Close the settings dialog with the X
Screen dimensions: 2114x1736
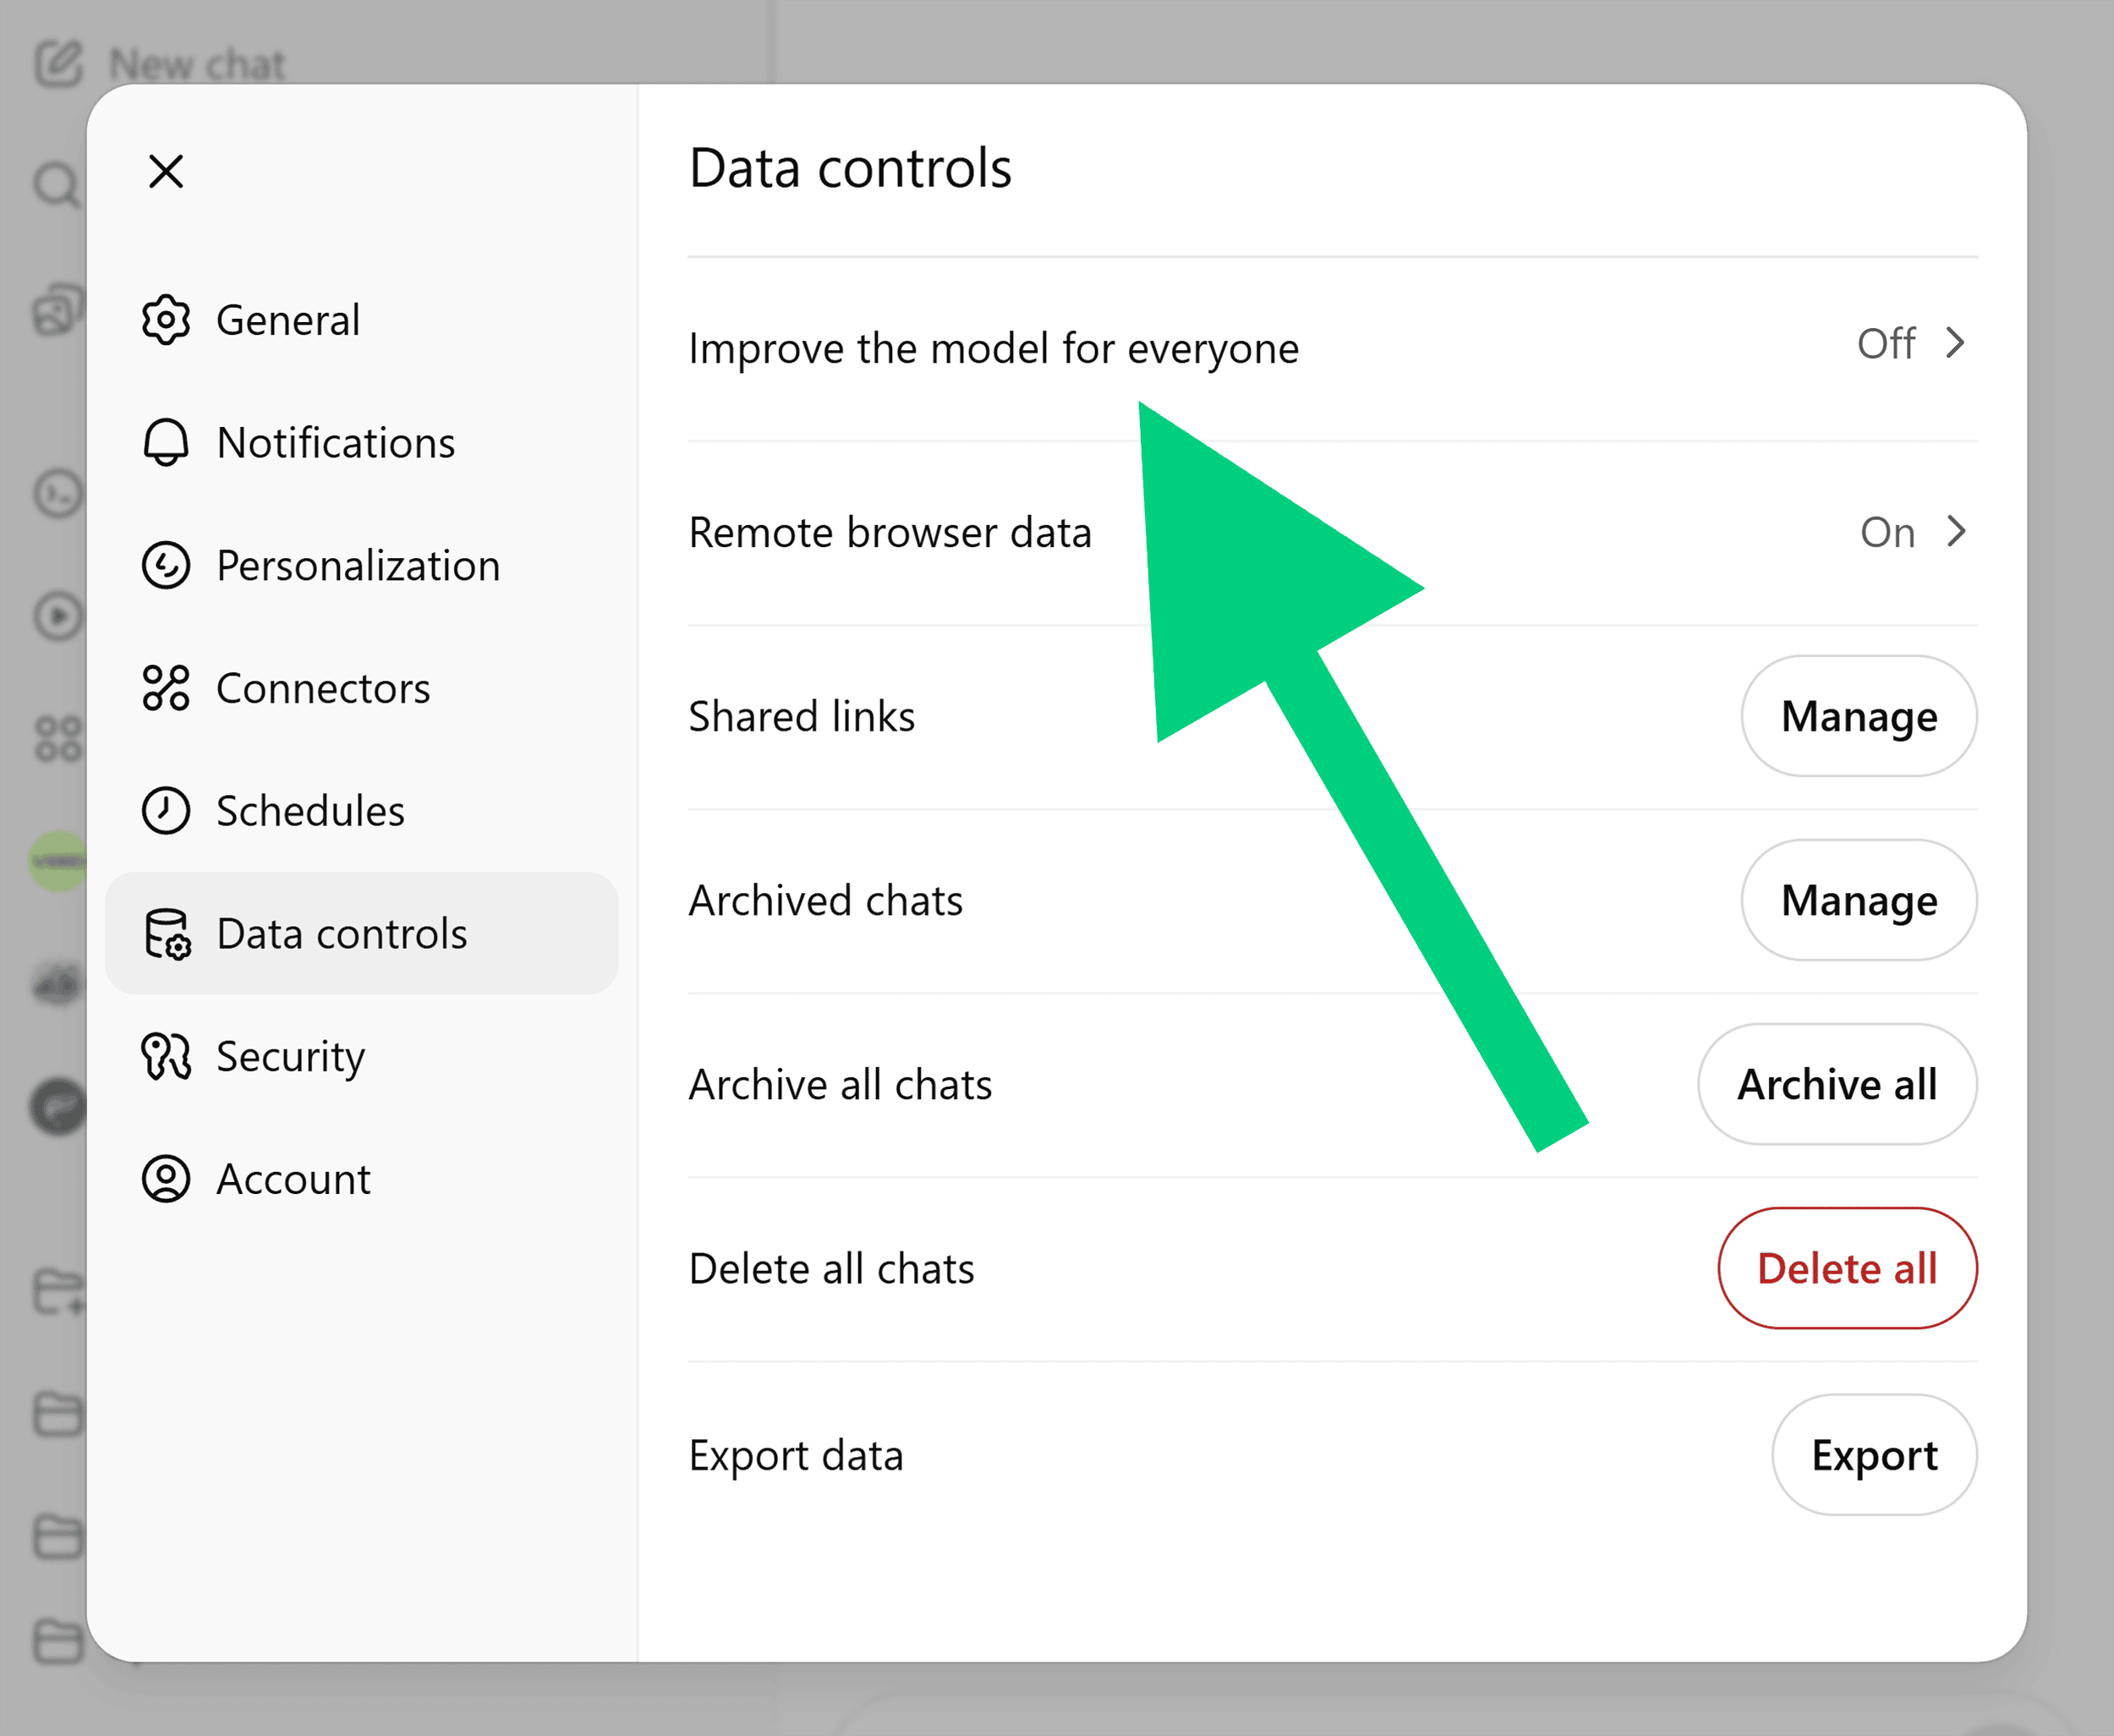coord(166,171)
